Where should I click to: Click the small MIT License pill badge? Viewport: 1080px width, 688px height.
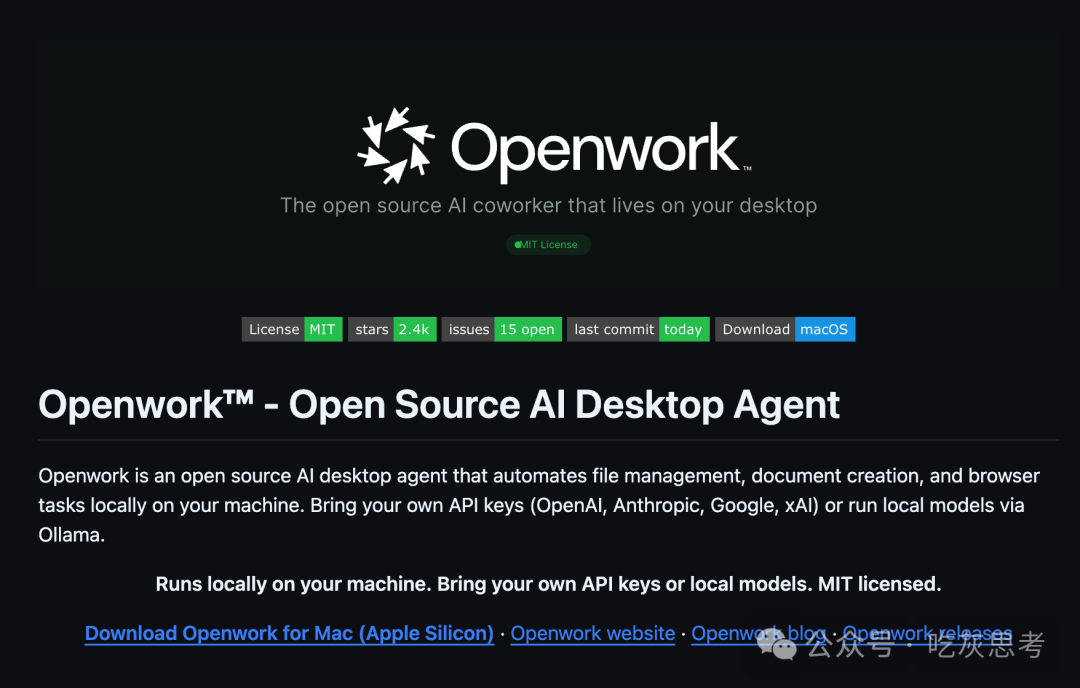[x=548, y=244]
